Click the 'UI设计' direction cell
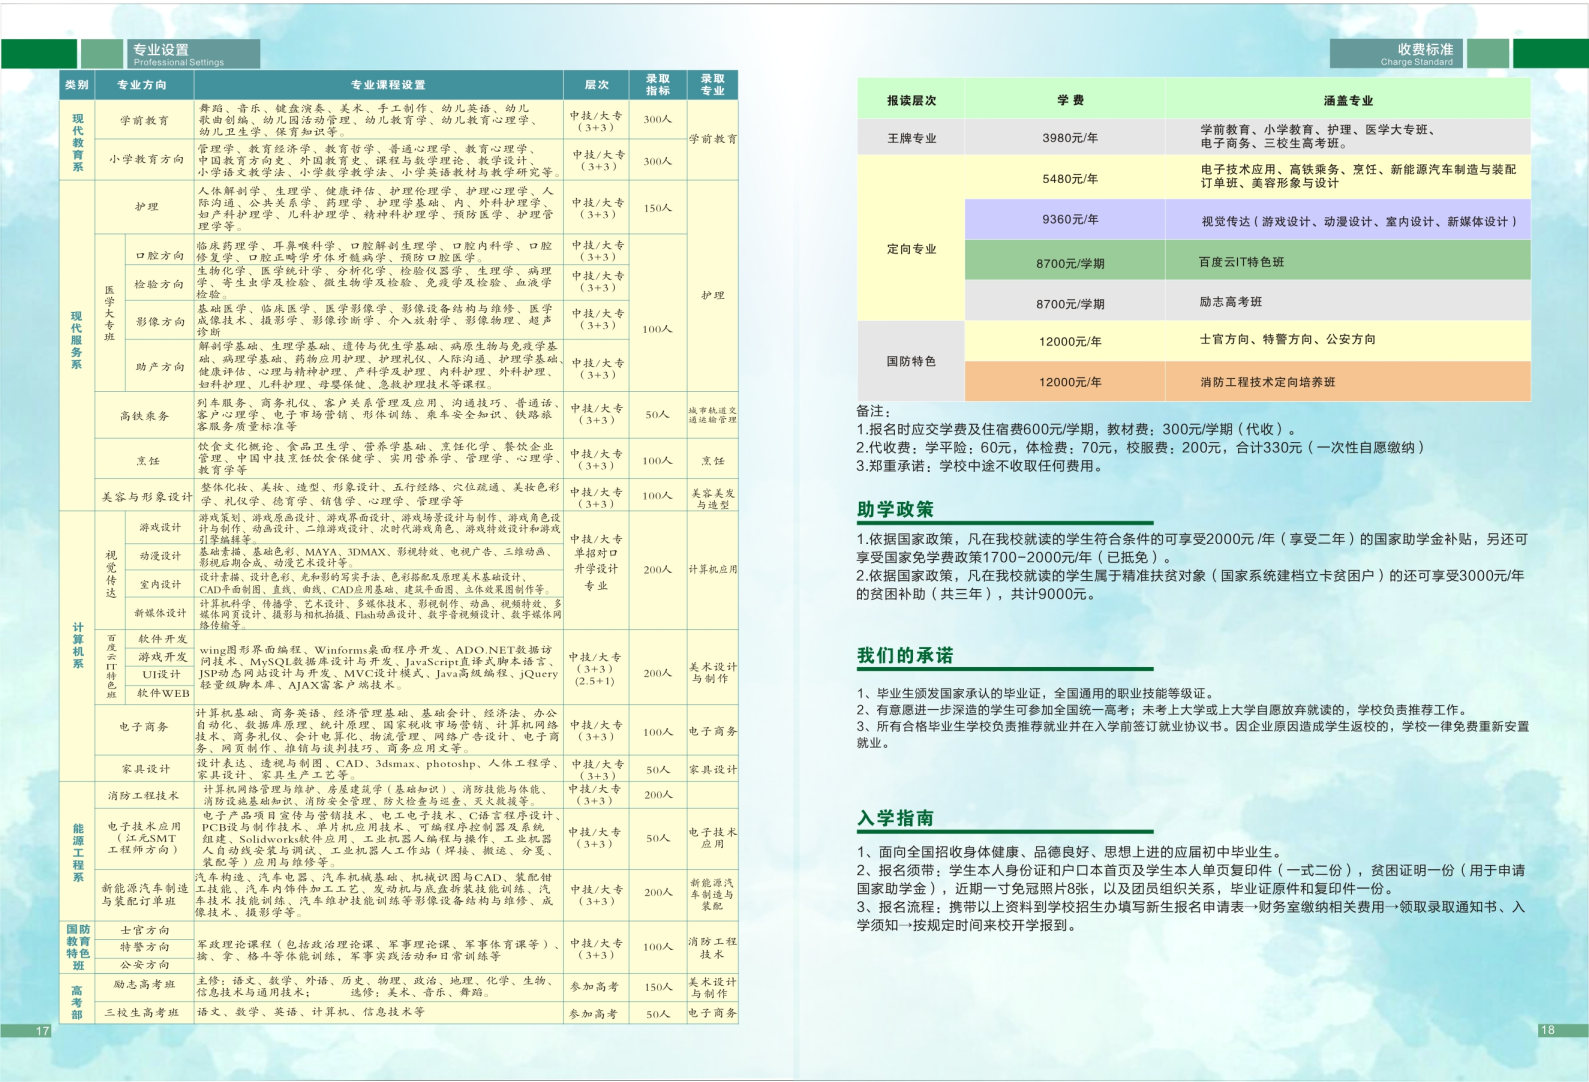Image resolution: width=1589 pixels, height=1082 pixels. [162, 675]
